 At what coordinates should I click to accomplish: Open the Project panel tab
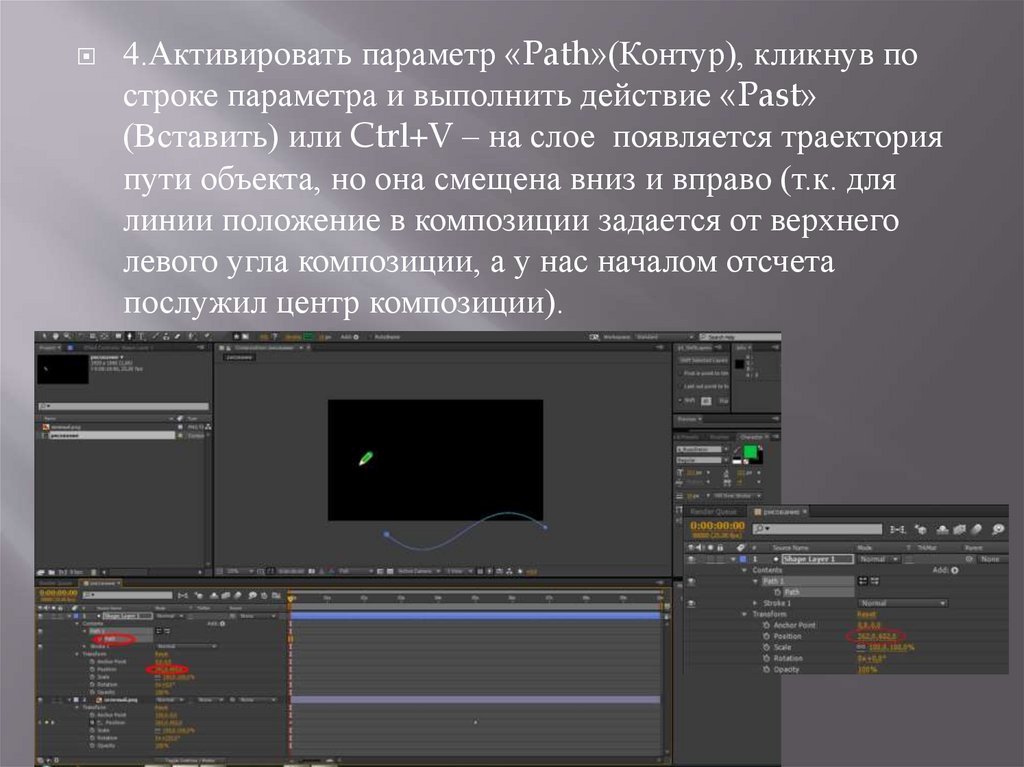tap(49, 348)
